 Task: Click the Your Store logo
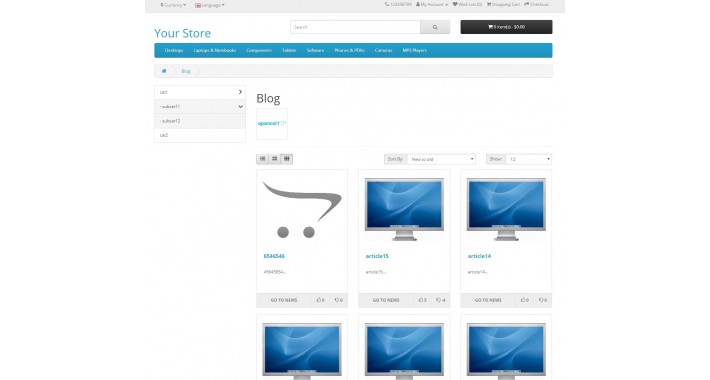pyautogui.click(x=182, y=33)
